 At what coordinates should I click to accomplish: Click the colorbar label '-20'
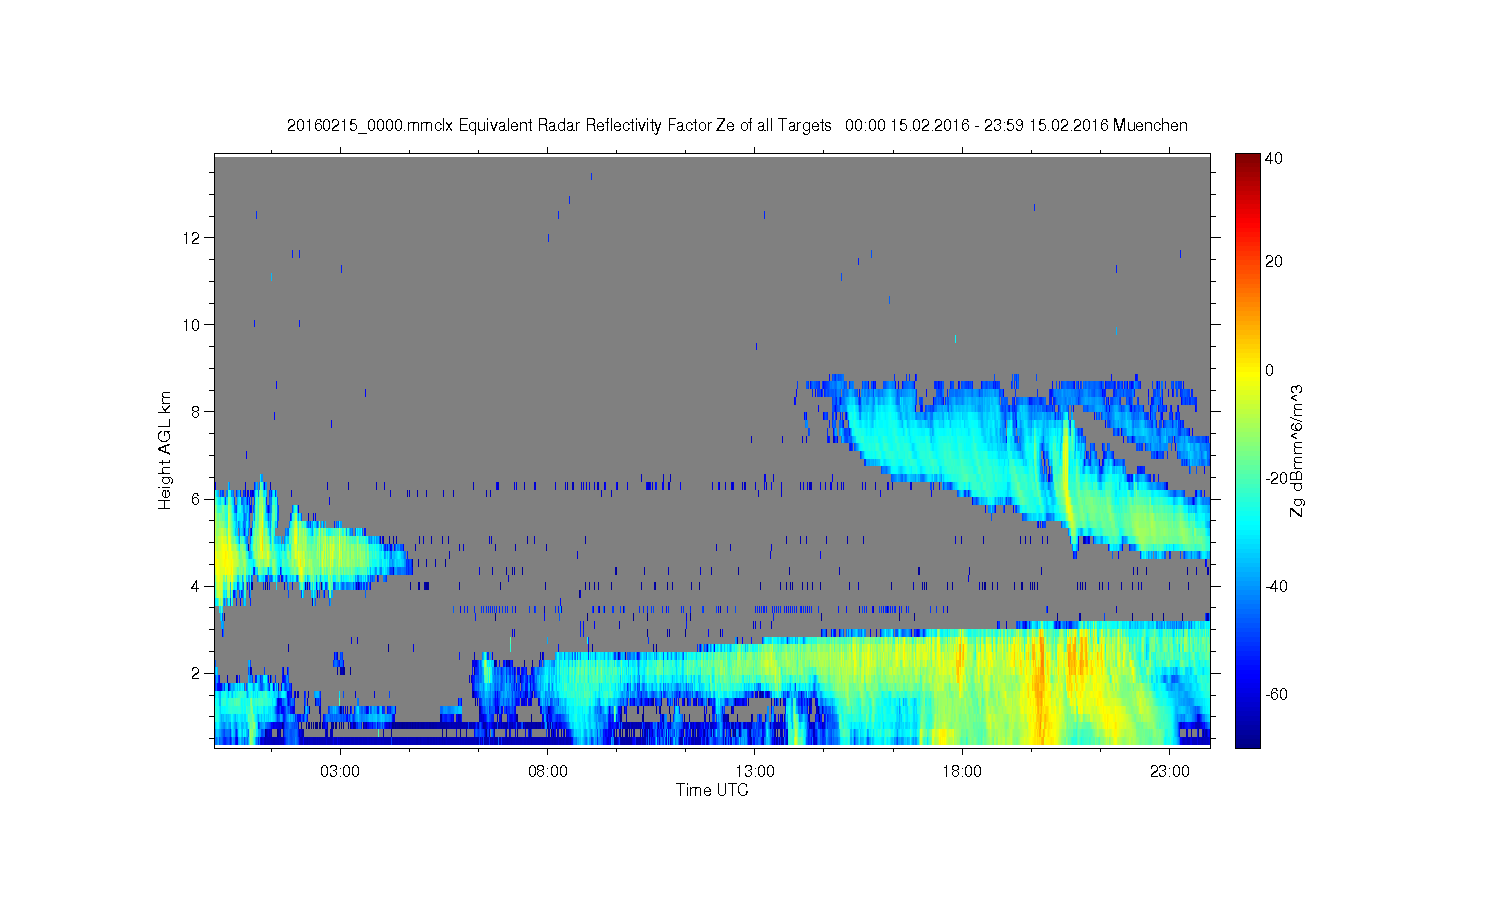coord(1276,478)
